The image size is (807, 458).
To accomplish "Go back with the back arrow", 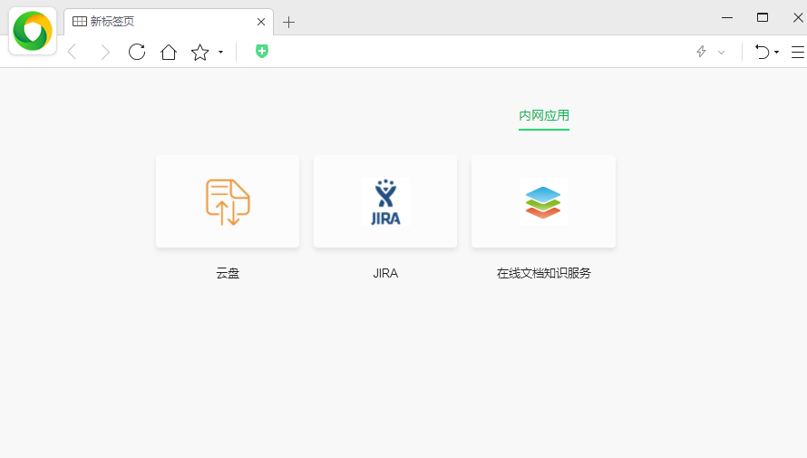I will point(73,52).
